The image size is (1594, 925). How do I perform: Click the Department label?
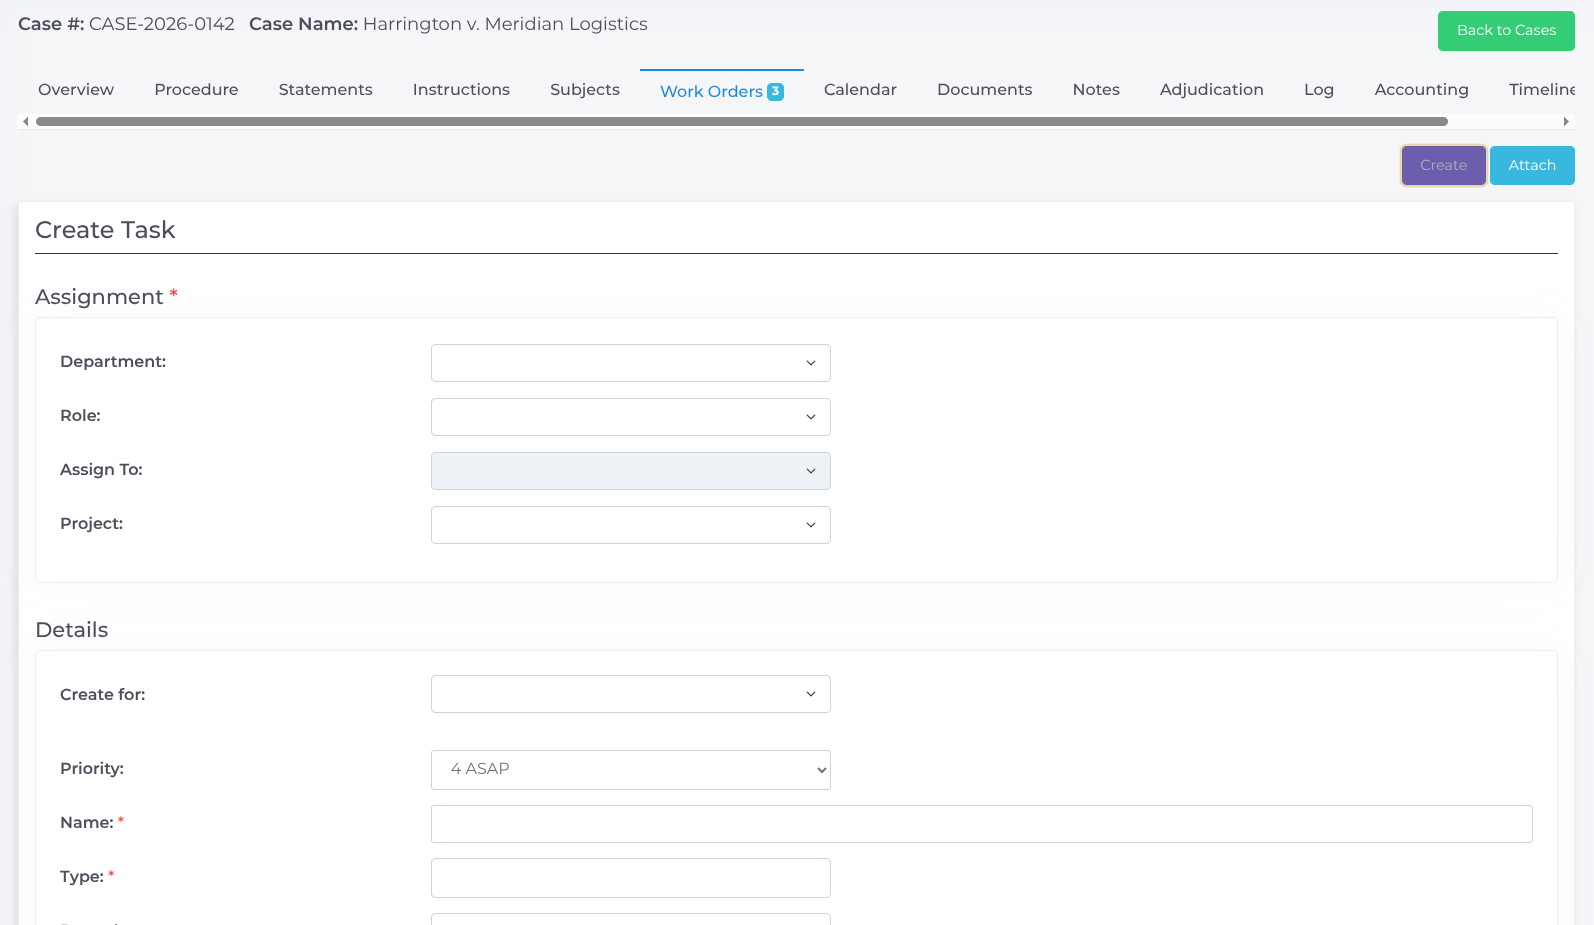[113, 362]
